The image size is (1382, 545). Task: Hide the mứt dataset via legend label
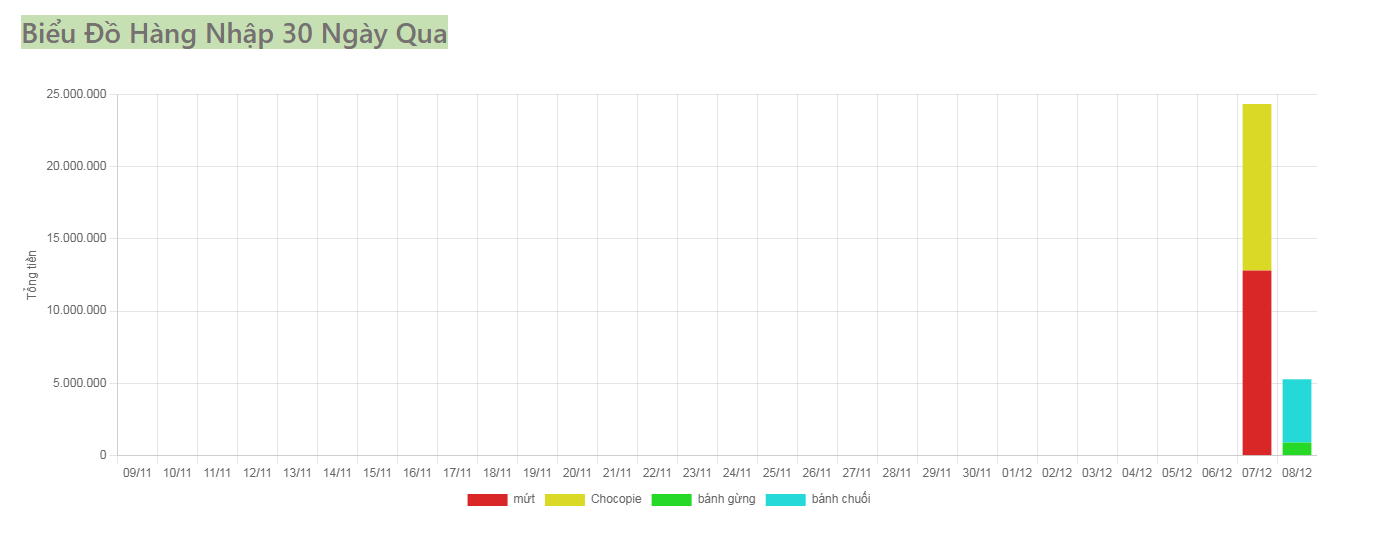pos(524,499)
